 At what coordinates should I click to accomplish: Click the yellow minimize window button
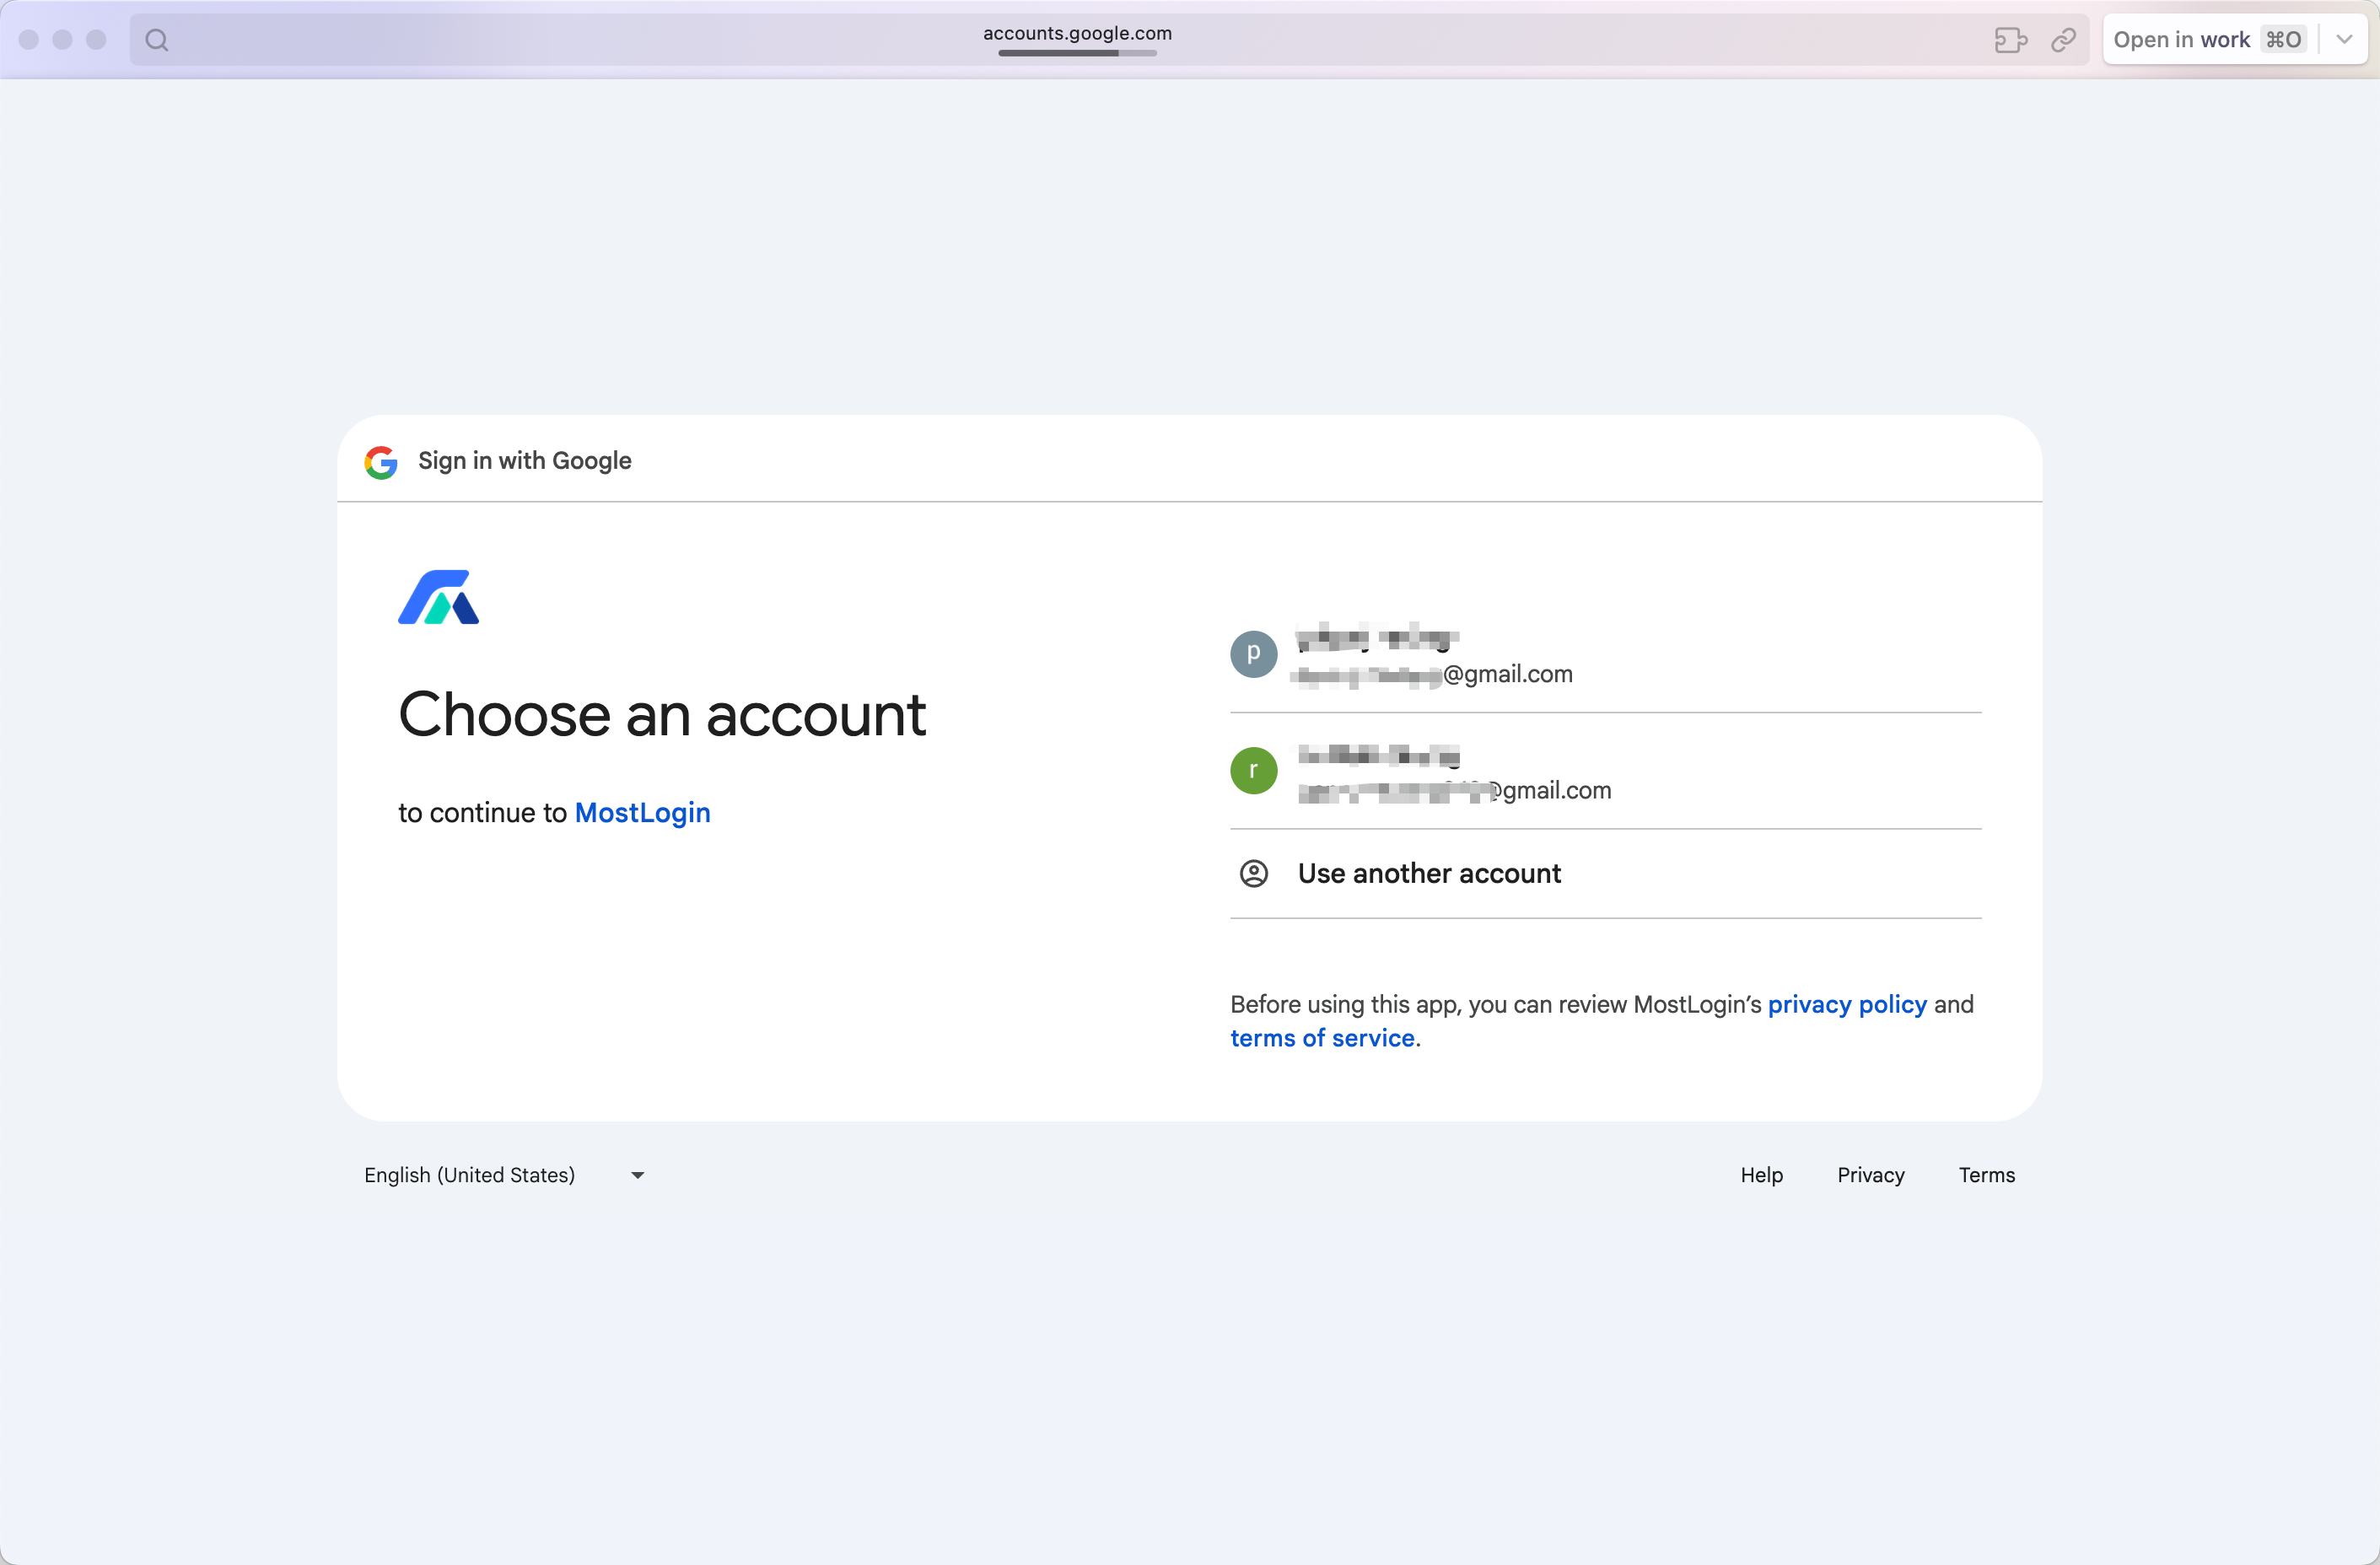pos(63,40)
